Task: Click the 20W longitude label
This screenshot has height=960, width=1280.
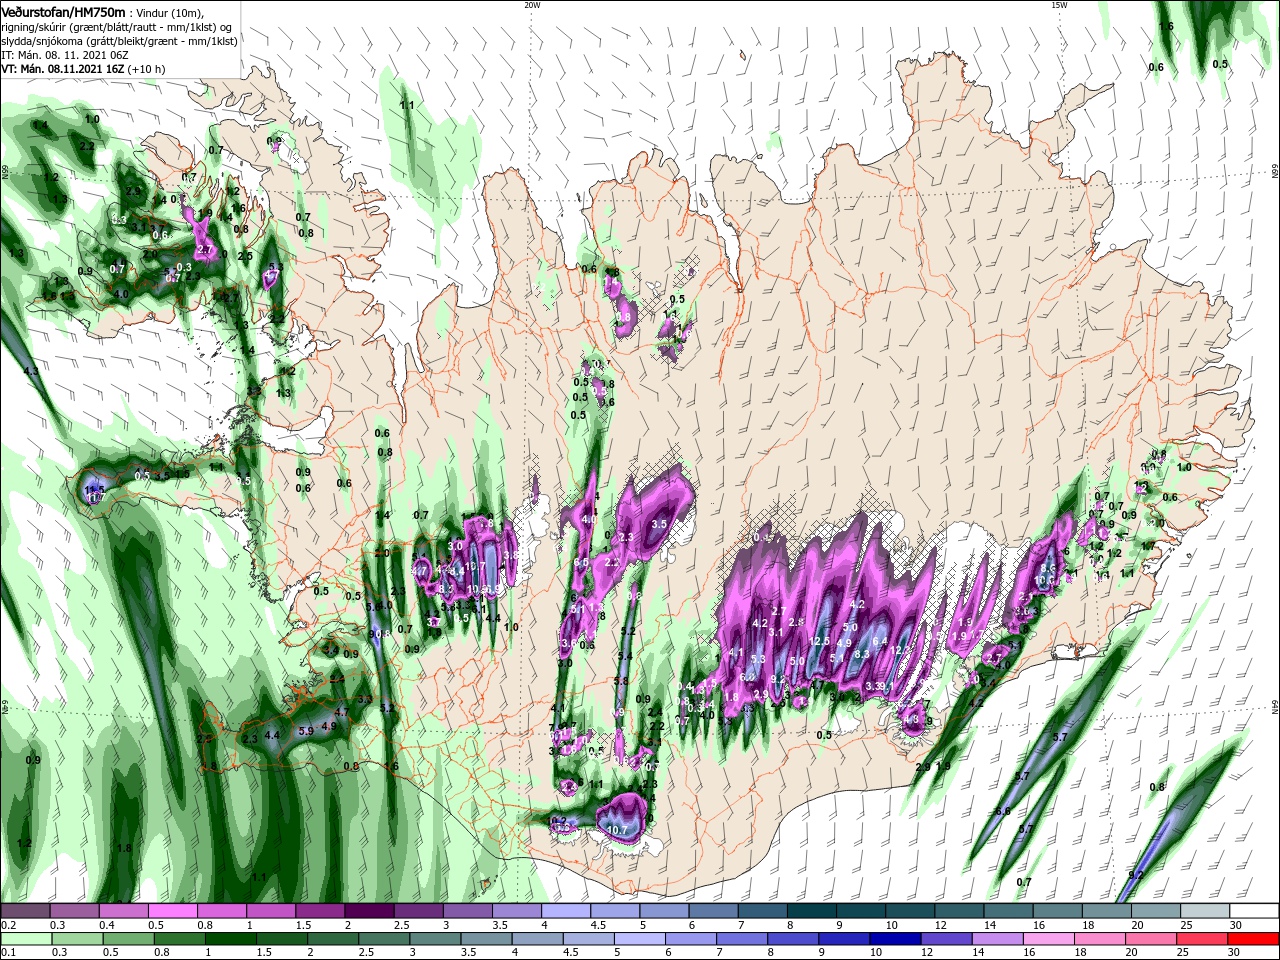Action: 532,5
